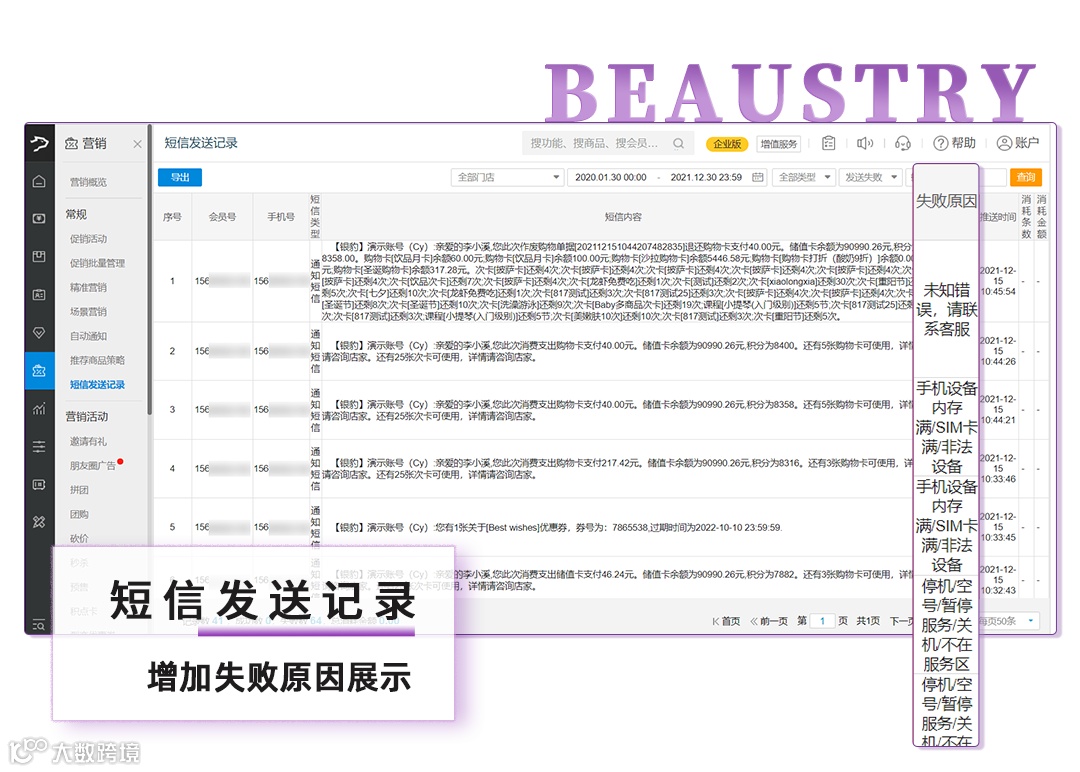Open 砍价 menu item
Viewport: 1080px width, 772px height.
tap(79, 538)
